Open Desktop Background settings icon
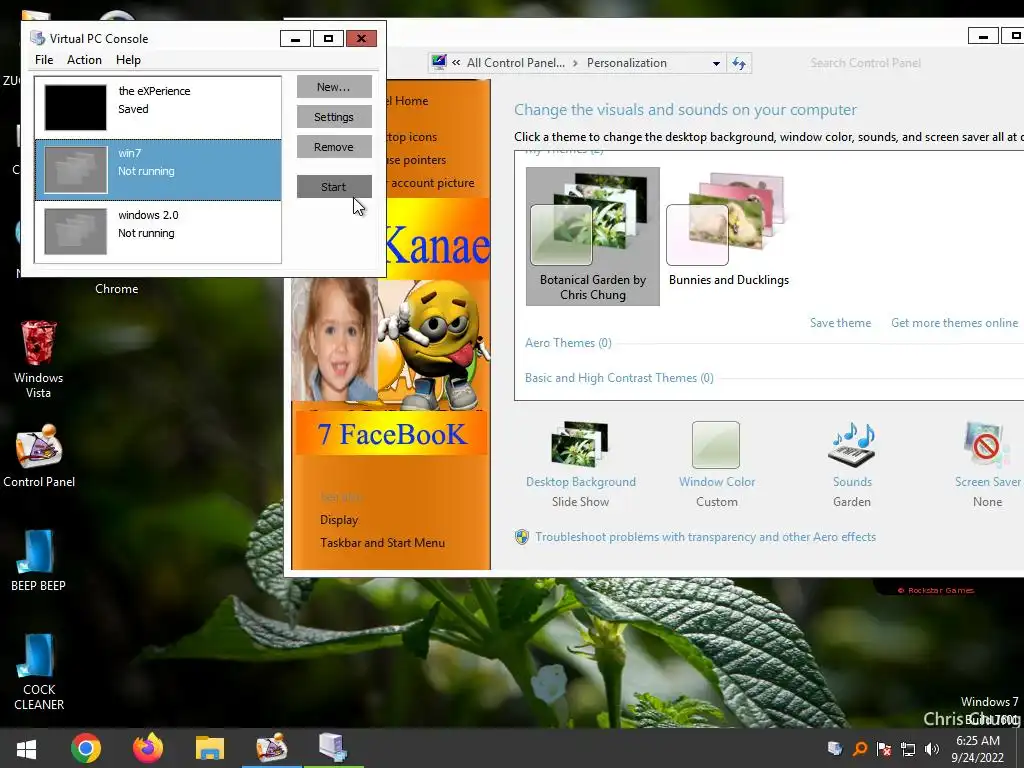 point(580,445)
